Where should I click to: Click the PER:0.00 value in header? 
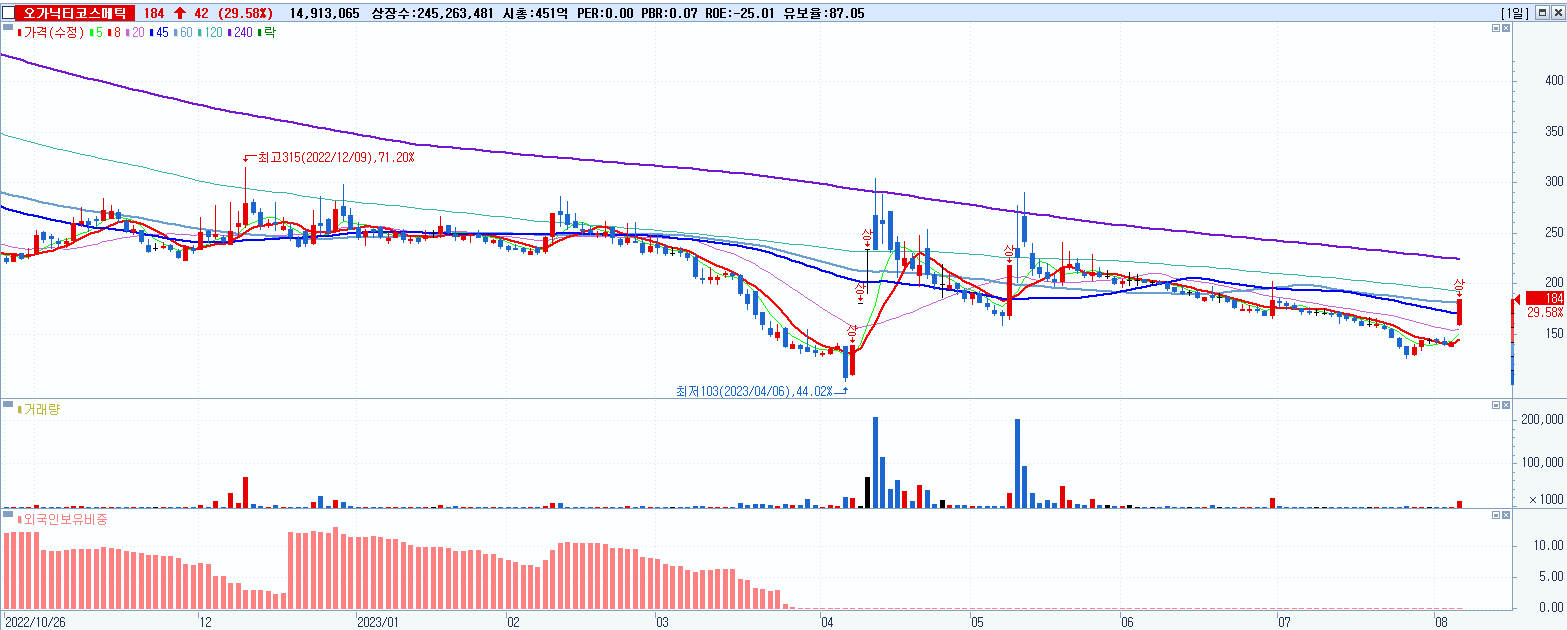[x=605, y=13]
